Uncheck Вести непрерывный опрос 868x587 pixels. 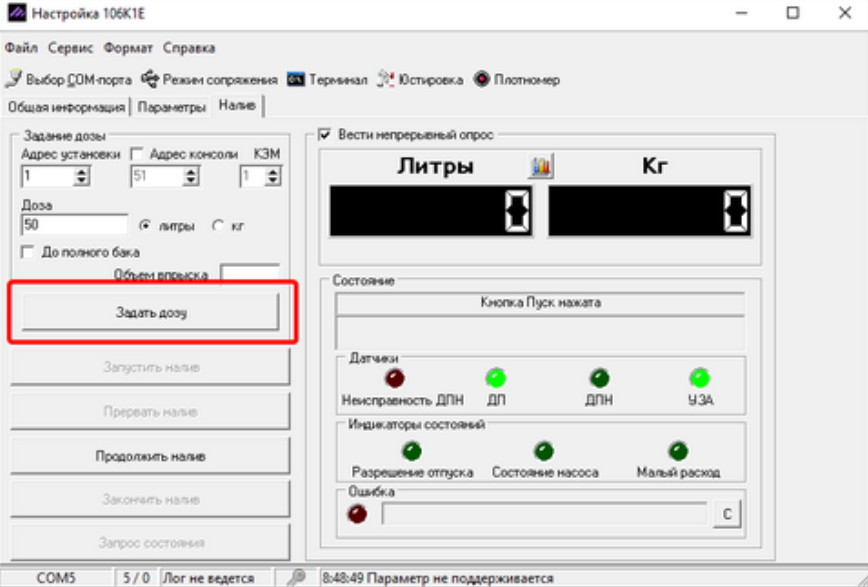[x=324, y=135]
